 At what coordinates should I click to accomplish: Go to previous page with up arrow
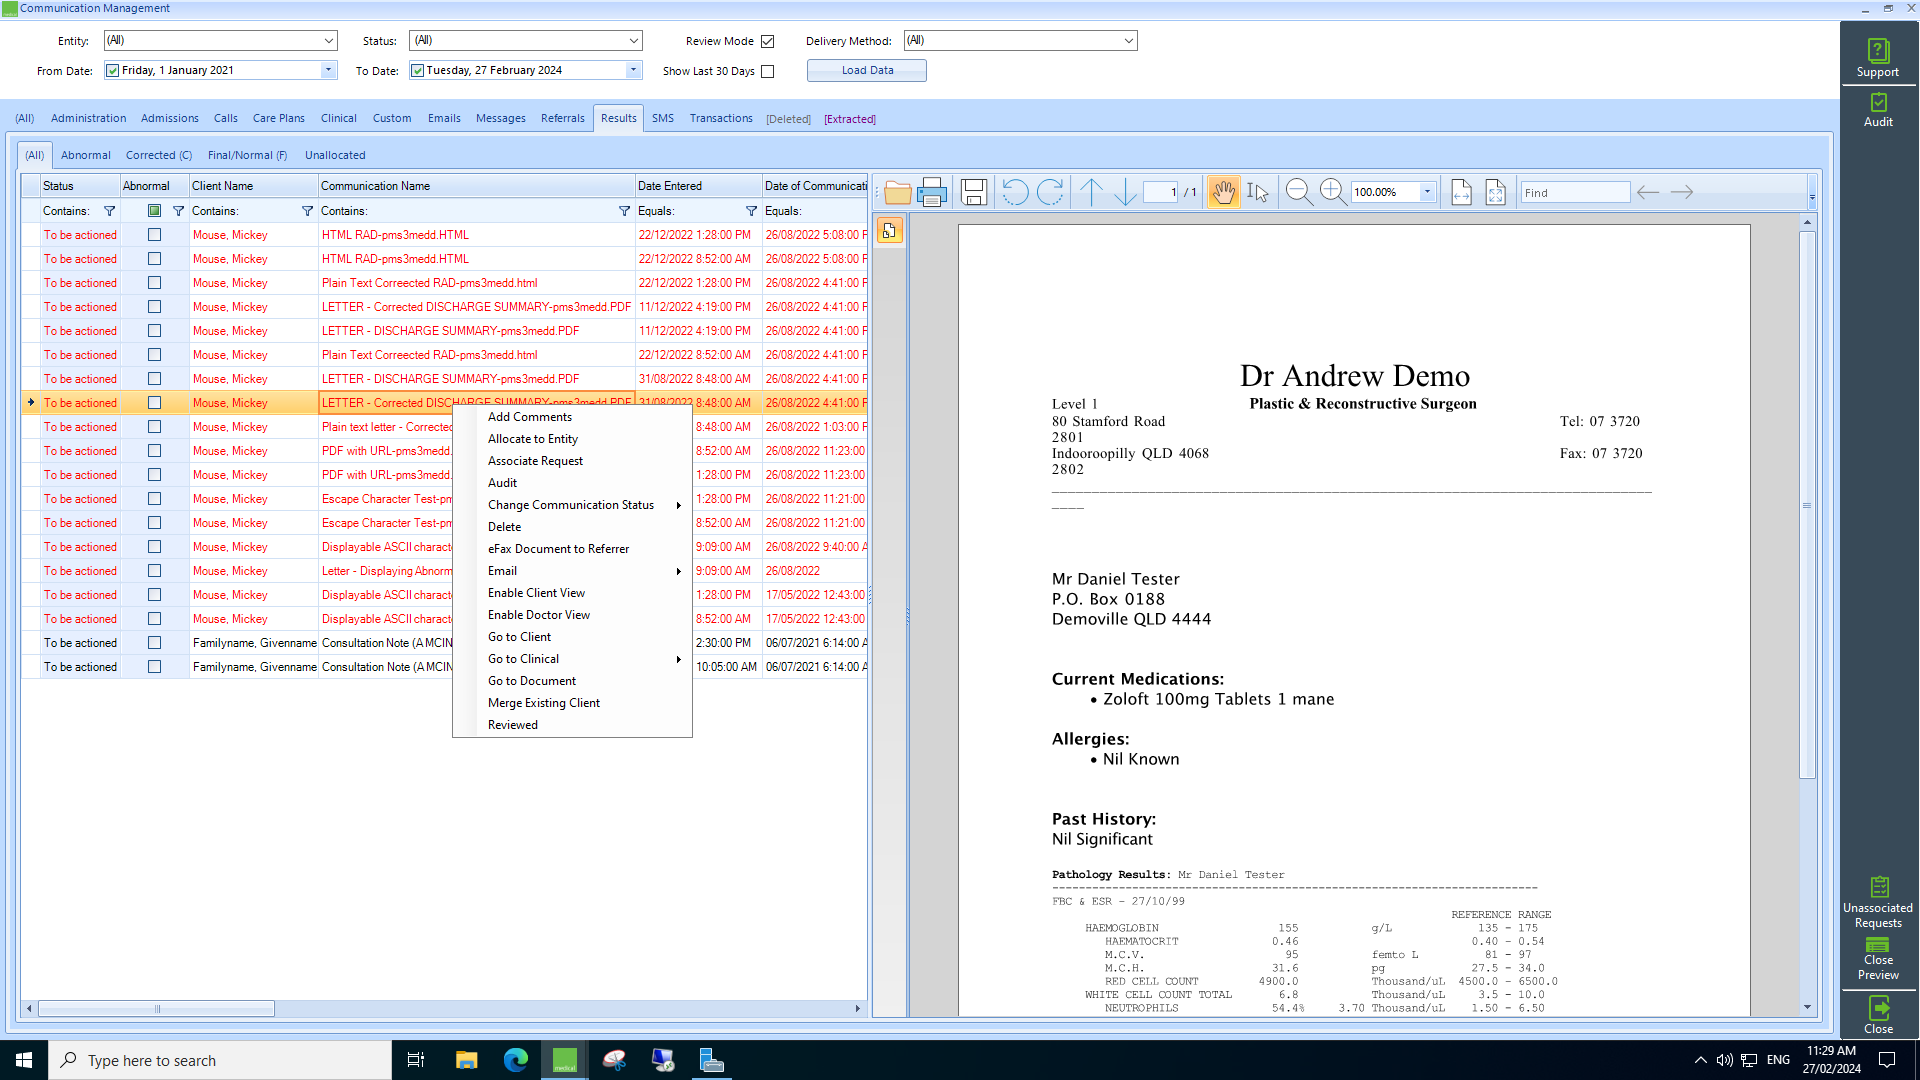click(x=1092, y=192)
